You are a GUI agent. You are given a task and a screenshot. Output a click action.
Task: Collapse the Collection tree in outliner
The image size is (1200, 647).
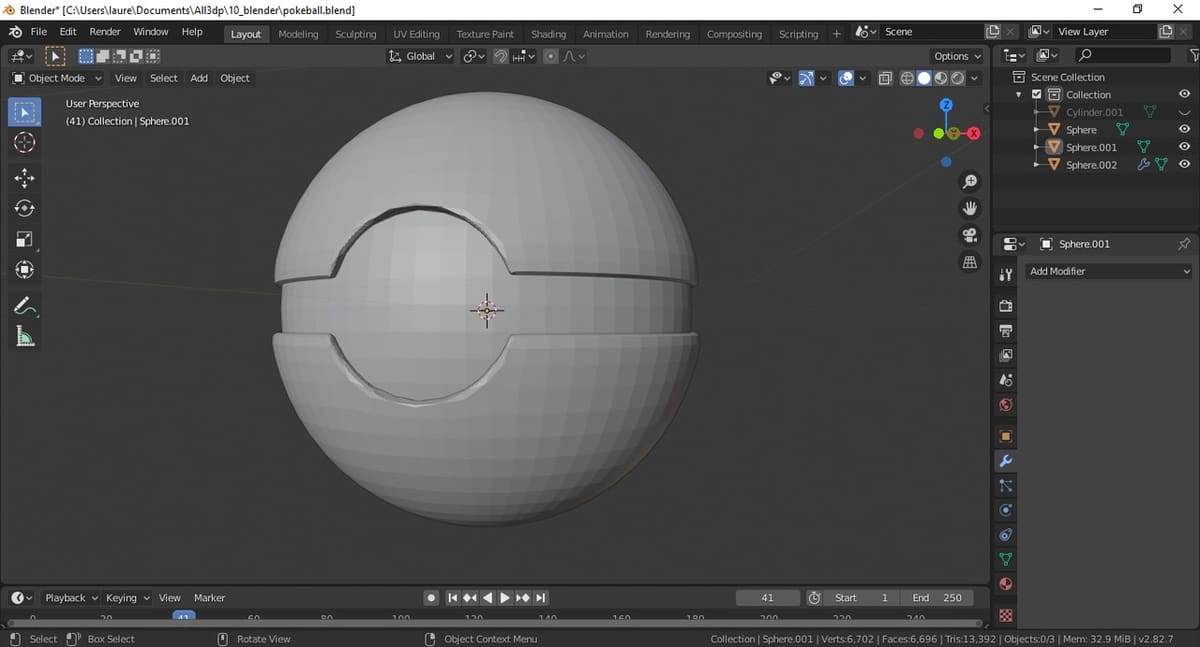pos(1019,95)
